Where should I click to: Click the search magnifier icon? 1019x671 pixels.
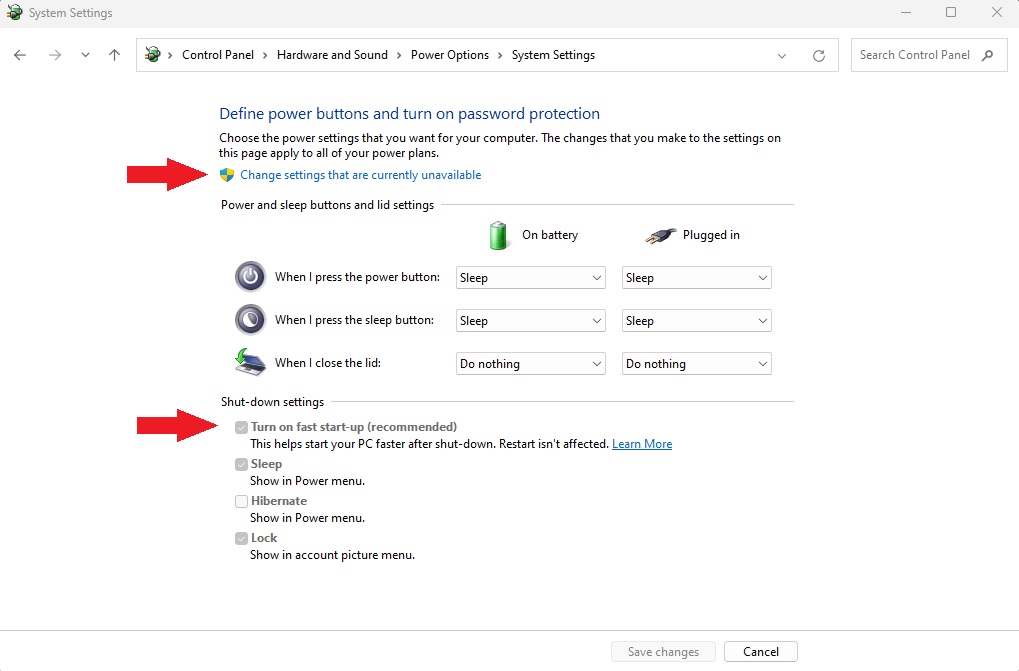988,55
